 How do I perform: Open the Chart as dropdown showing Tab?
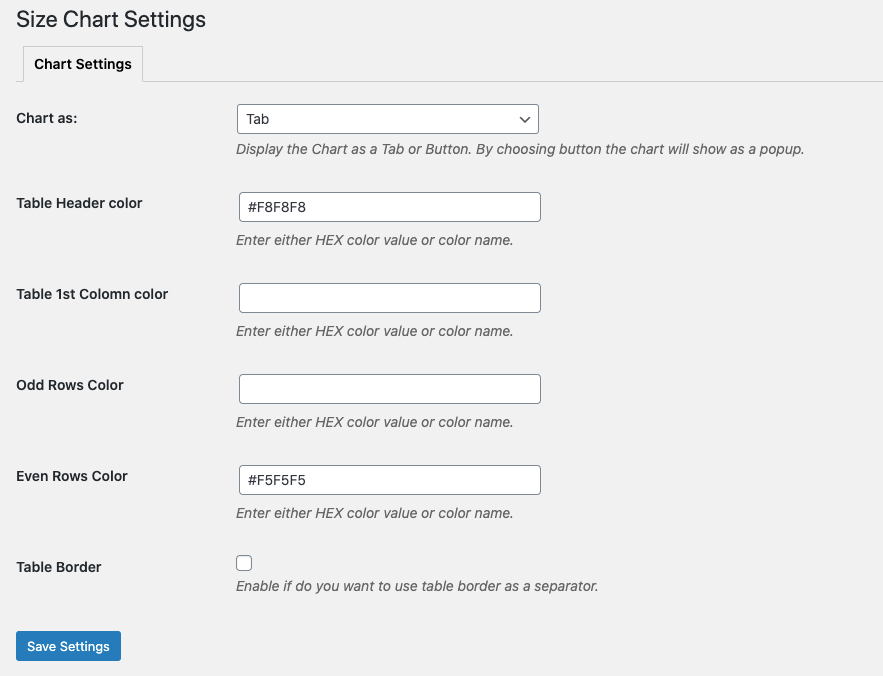pos(387,119)
